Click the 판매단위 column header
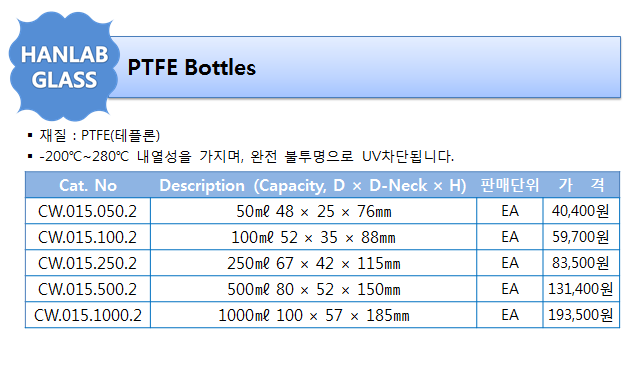Viewport: 642px width, 370px height. click(510, 185)
